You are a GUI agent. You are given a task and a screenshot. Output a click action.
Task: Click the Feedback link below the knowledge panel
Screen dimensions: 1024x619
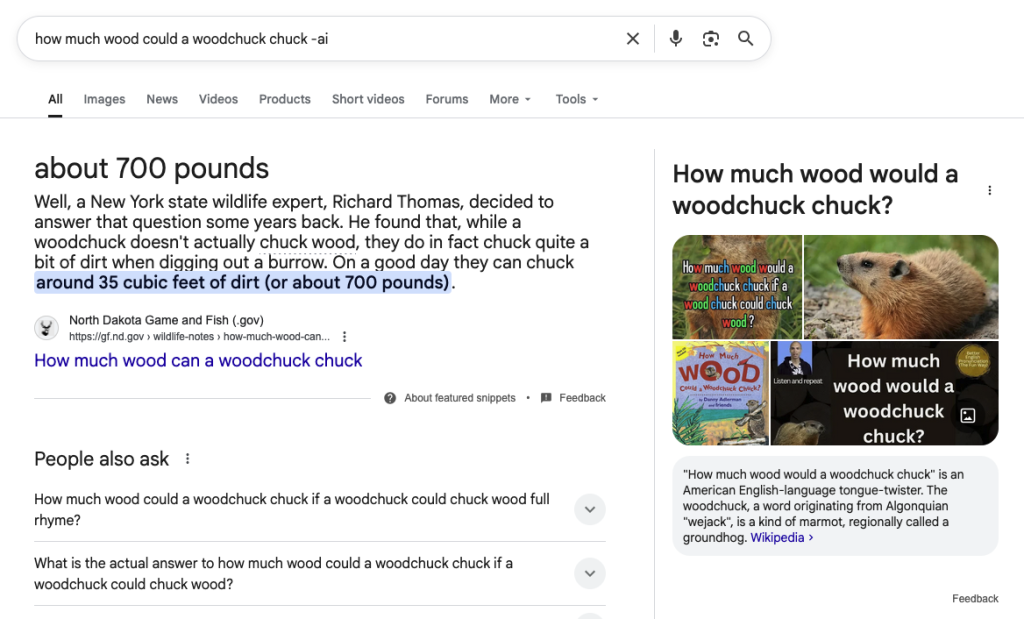coord(975,599)
